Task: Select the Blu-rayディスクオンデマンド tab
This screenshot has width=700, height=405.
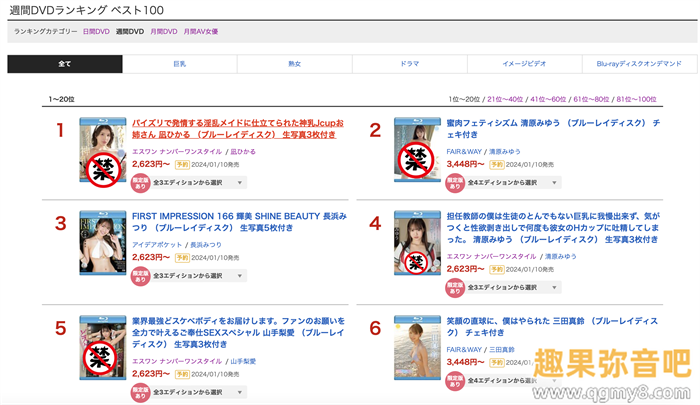Action: point(639,64)
